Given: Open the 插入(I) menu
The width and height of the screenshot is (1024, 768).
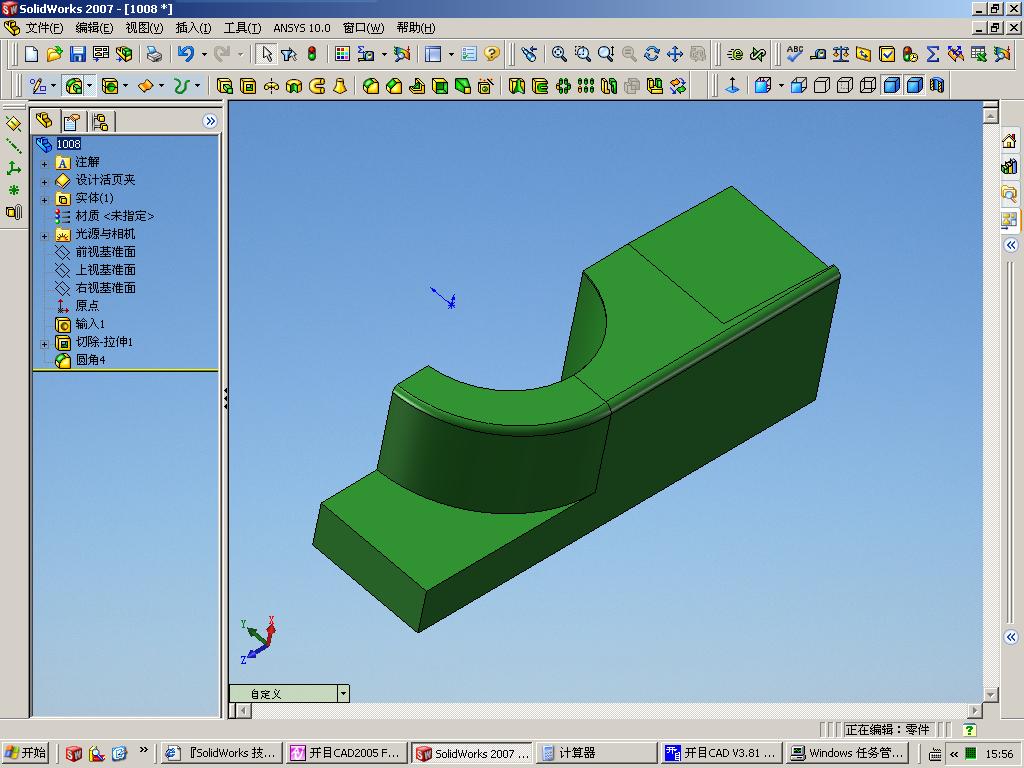Looking at the screenshot, I should [x=193, y=28].
